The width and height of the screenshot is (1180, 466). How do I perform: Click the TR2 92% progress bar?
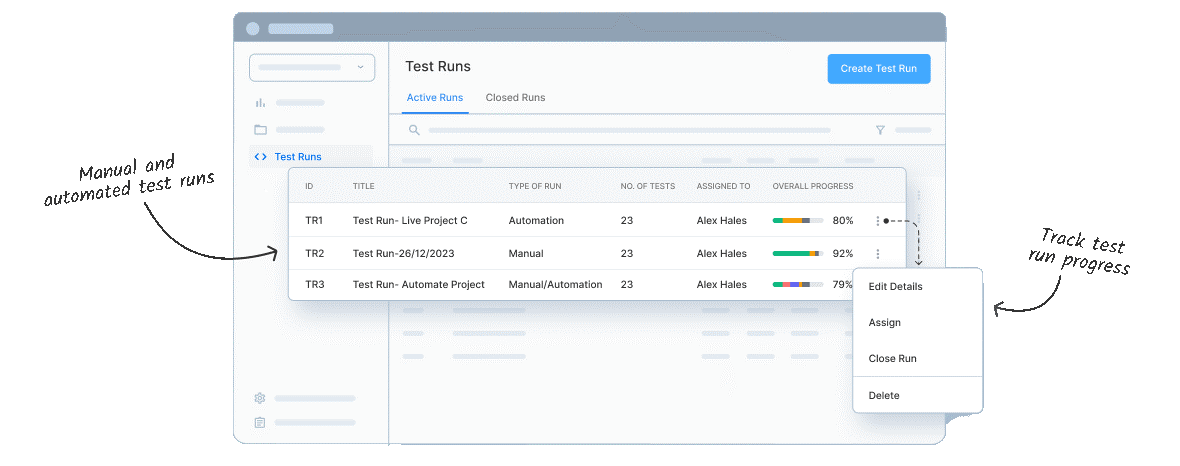tap(798, 254)
